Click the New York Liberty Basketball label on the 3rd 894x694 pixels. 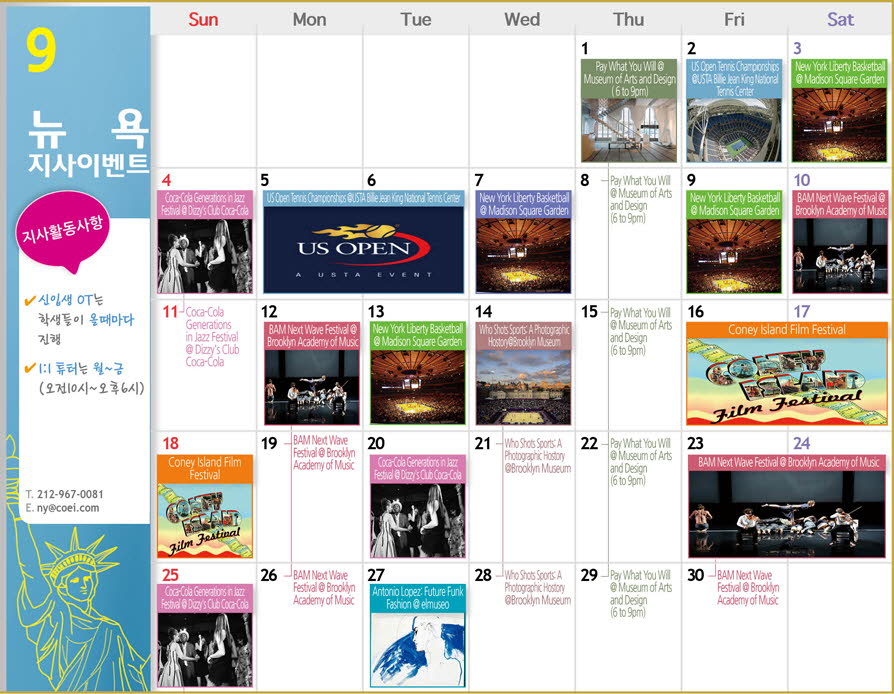839,73
